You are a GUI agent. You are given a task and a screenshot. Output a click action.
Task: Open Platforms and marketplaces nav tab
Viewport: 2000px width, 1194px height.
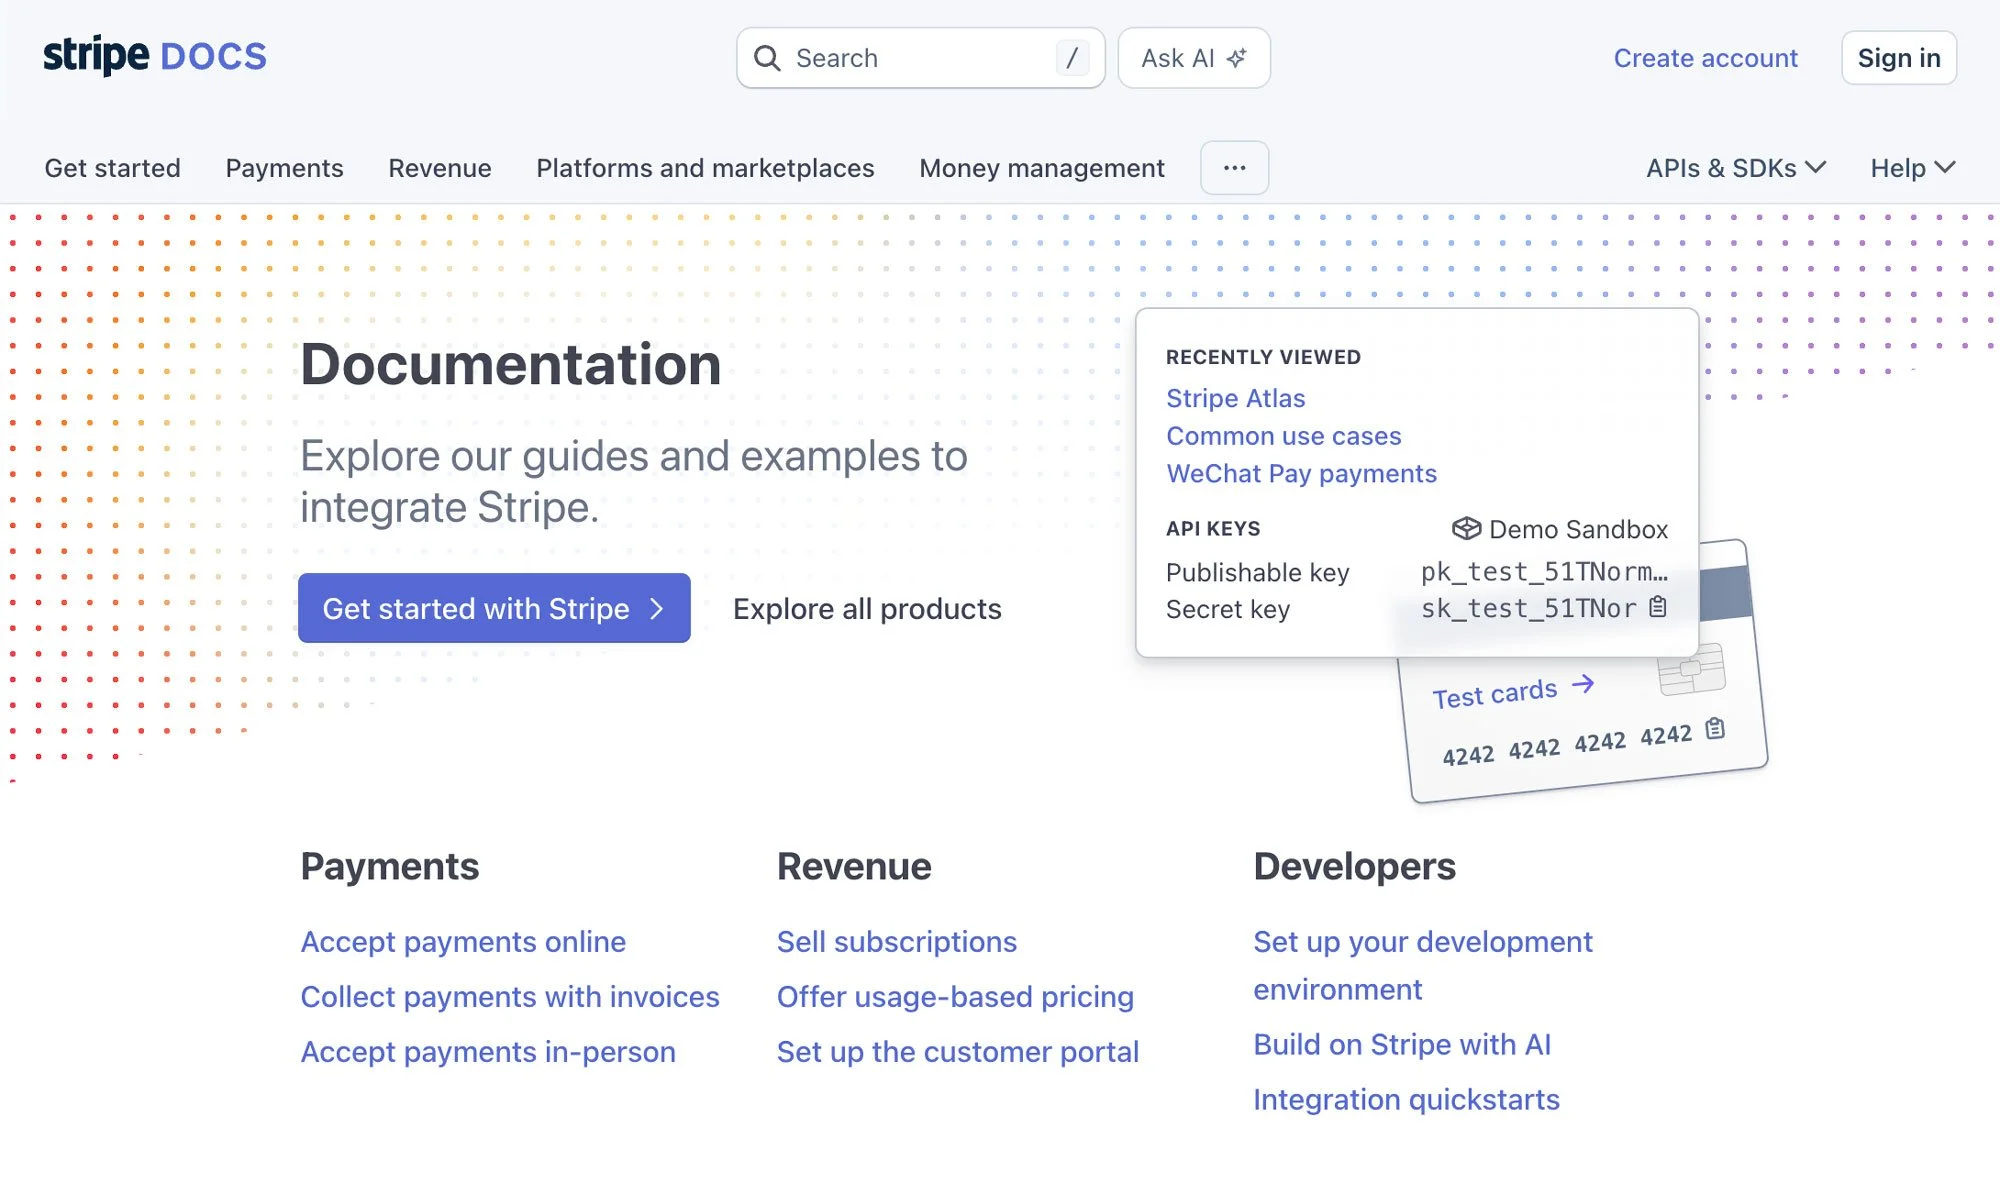click(x=705, y=168)
